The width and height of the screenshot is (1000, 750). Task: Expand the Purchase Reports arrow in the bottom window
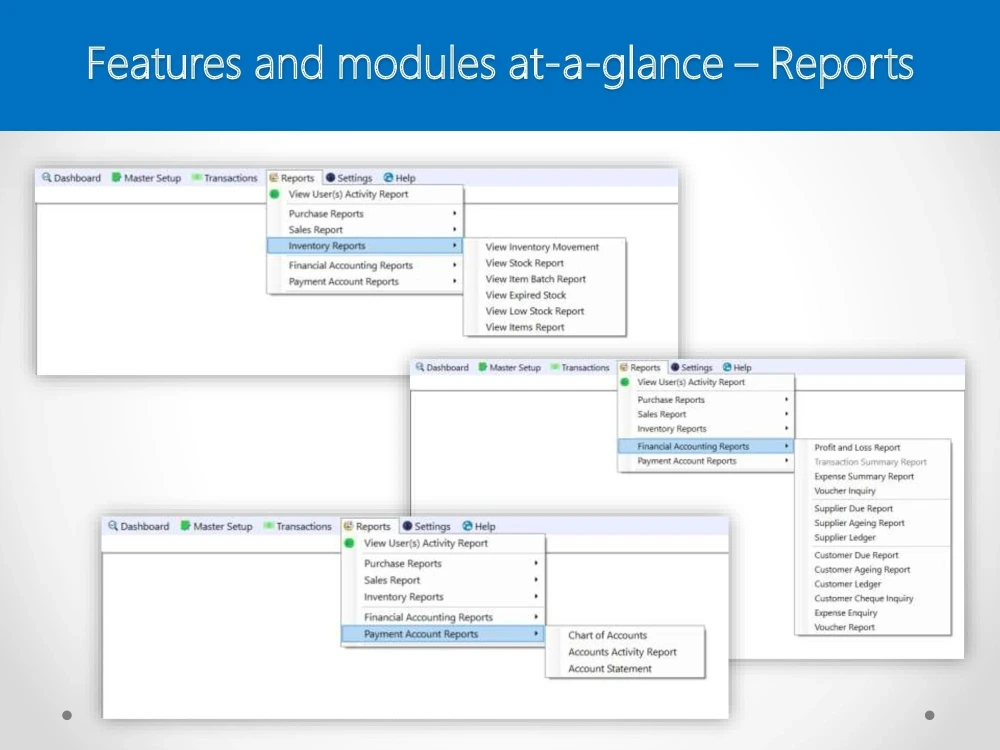pyautogui.click(x=536, y=563)
